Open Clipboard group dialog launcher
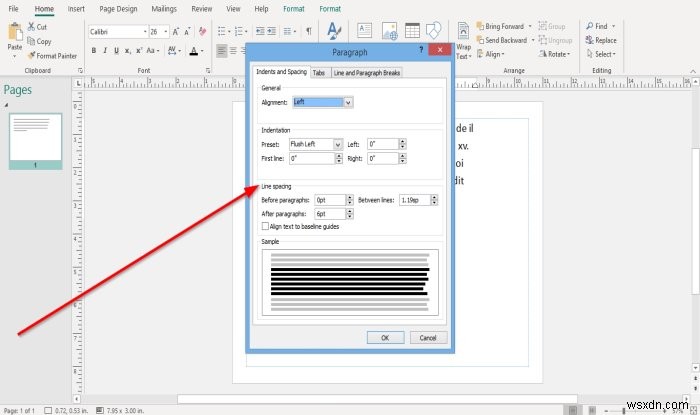This screenshot has width=700, height=415. (80, 71)
